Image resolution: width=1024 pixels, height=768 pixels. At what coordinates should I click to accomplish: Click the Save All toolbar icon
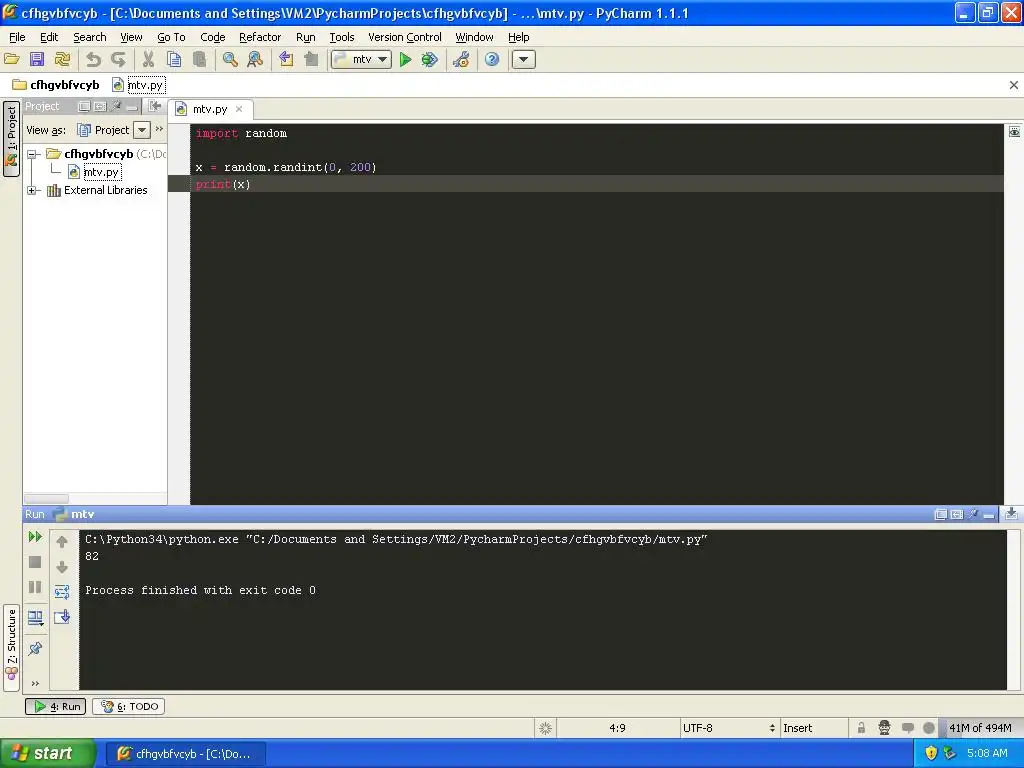pyautogui.click(x=37, y=59)
